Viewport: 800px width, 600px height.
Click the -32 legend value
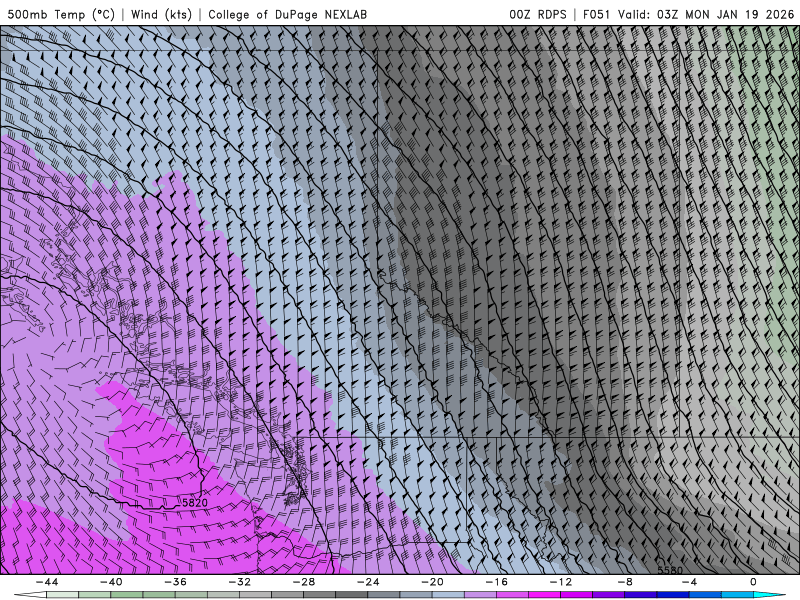tap(240, 582)
